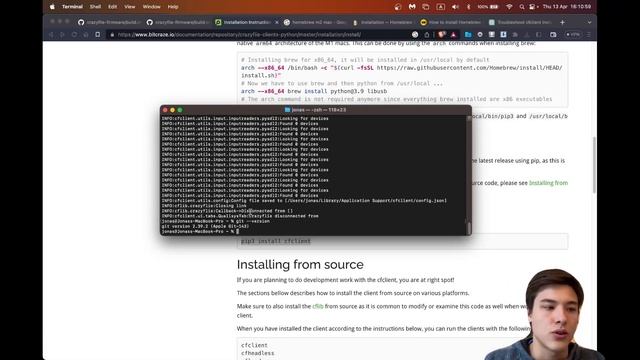Click the pip3 install cfclient code
The width and height of the screenshot is (640, 360).
tap(276, 241)
